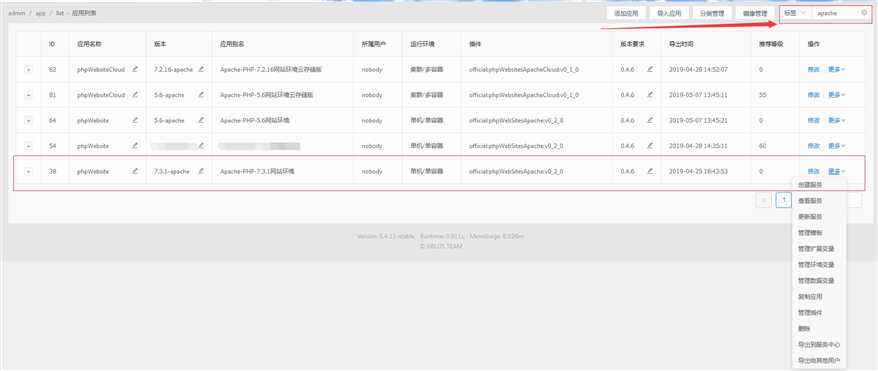This screenshot has height=371, width=878.
Task: Click the 导入应用 button
Action: click(669, 13)
